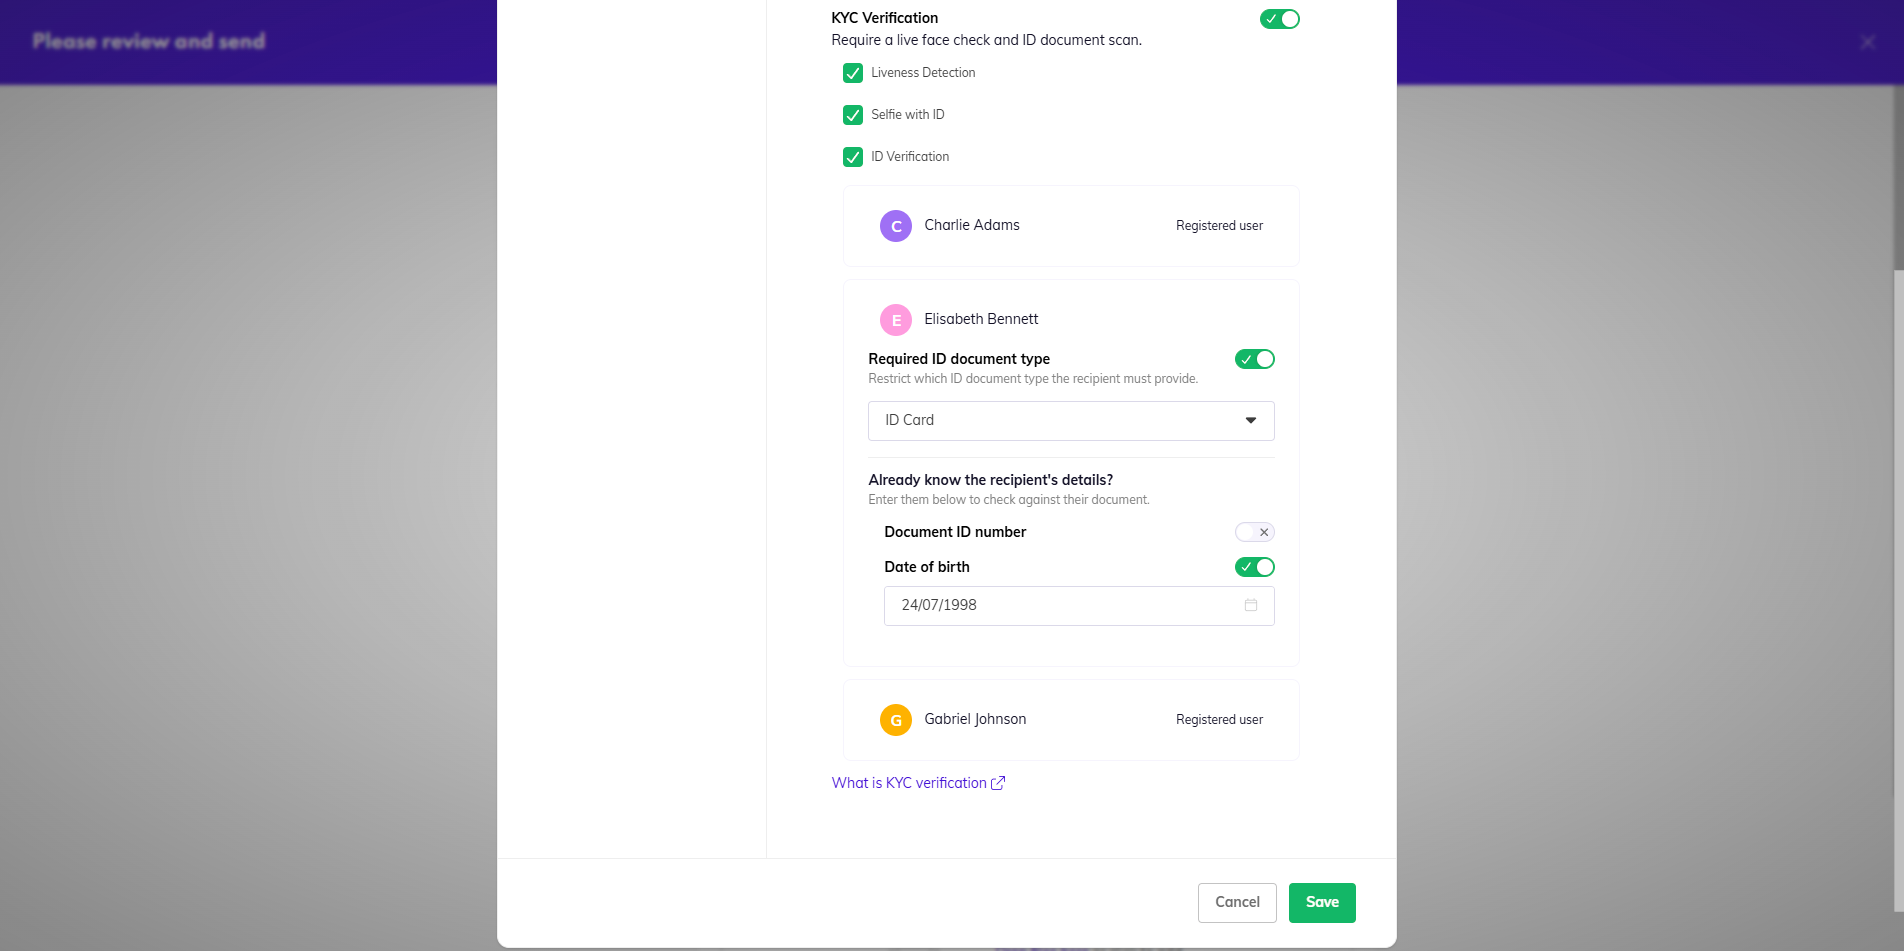This screenshot has width=1904, height=951.
Task: Click Charlie Adams avatar icon
Action: pyautogui.click(x=895, y=226)
